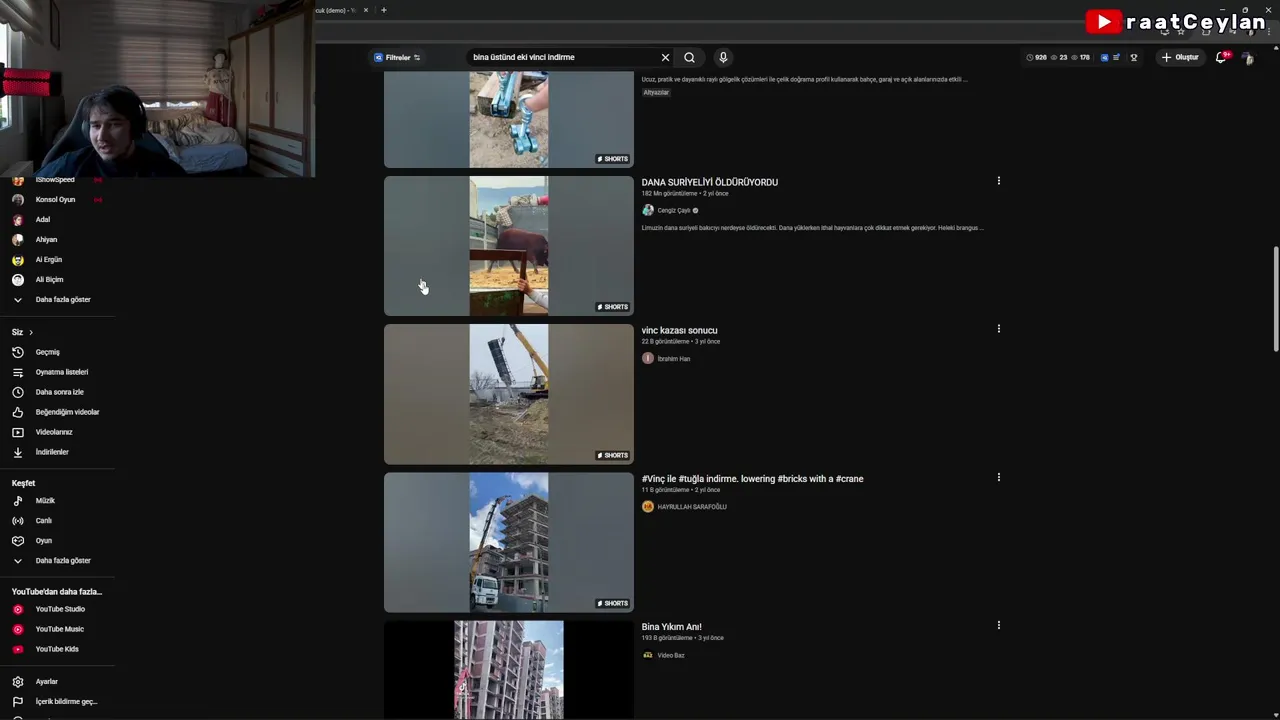
Task: Open the Filtreler filter button
Action: click(x=397, y=57)
